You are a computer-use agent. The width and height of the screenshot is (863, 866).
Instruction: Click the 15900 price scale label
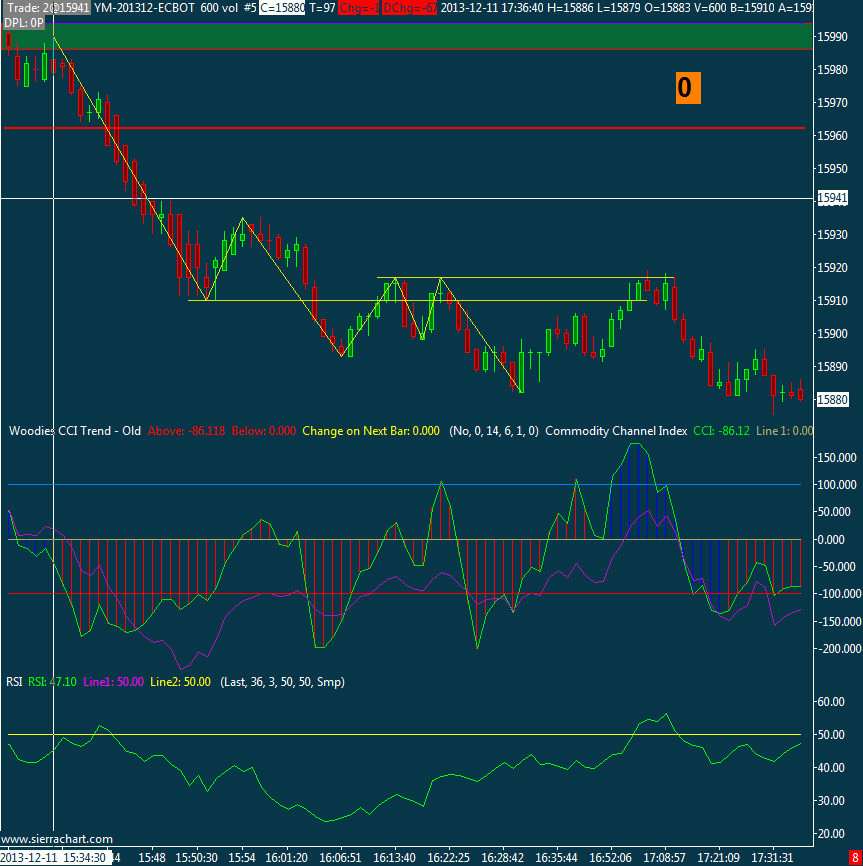(832, 334)
